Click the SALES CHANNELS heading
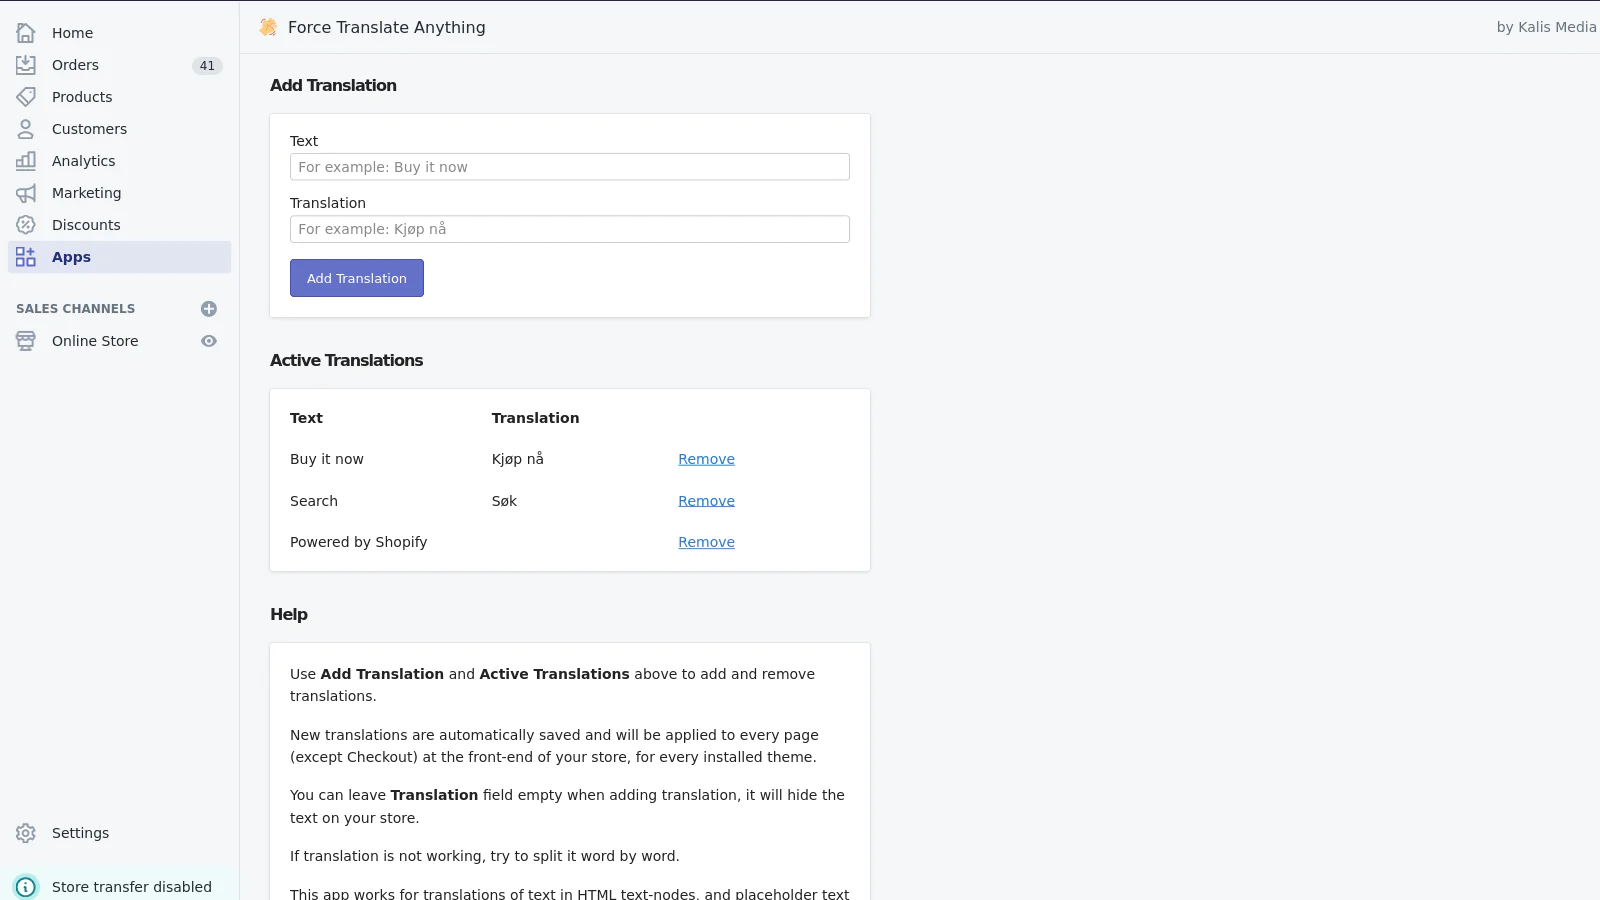Screen dimensions: 1600x900 tap(75, 309)
